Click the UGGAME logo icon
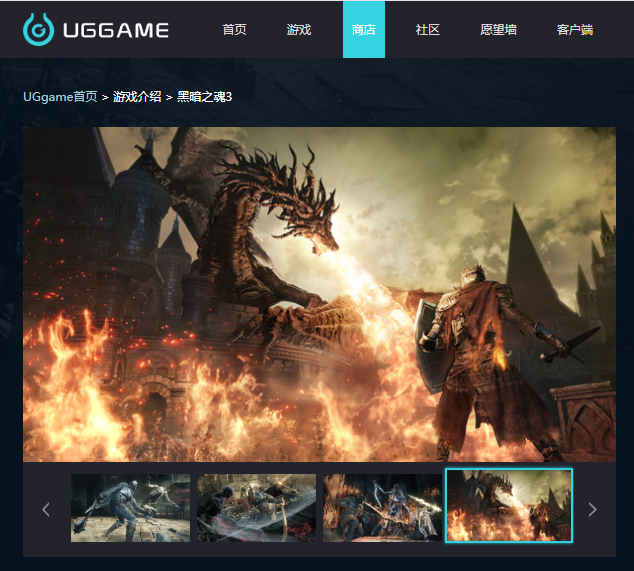Screen dimensions: 634x571 tap(38, 30)
